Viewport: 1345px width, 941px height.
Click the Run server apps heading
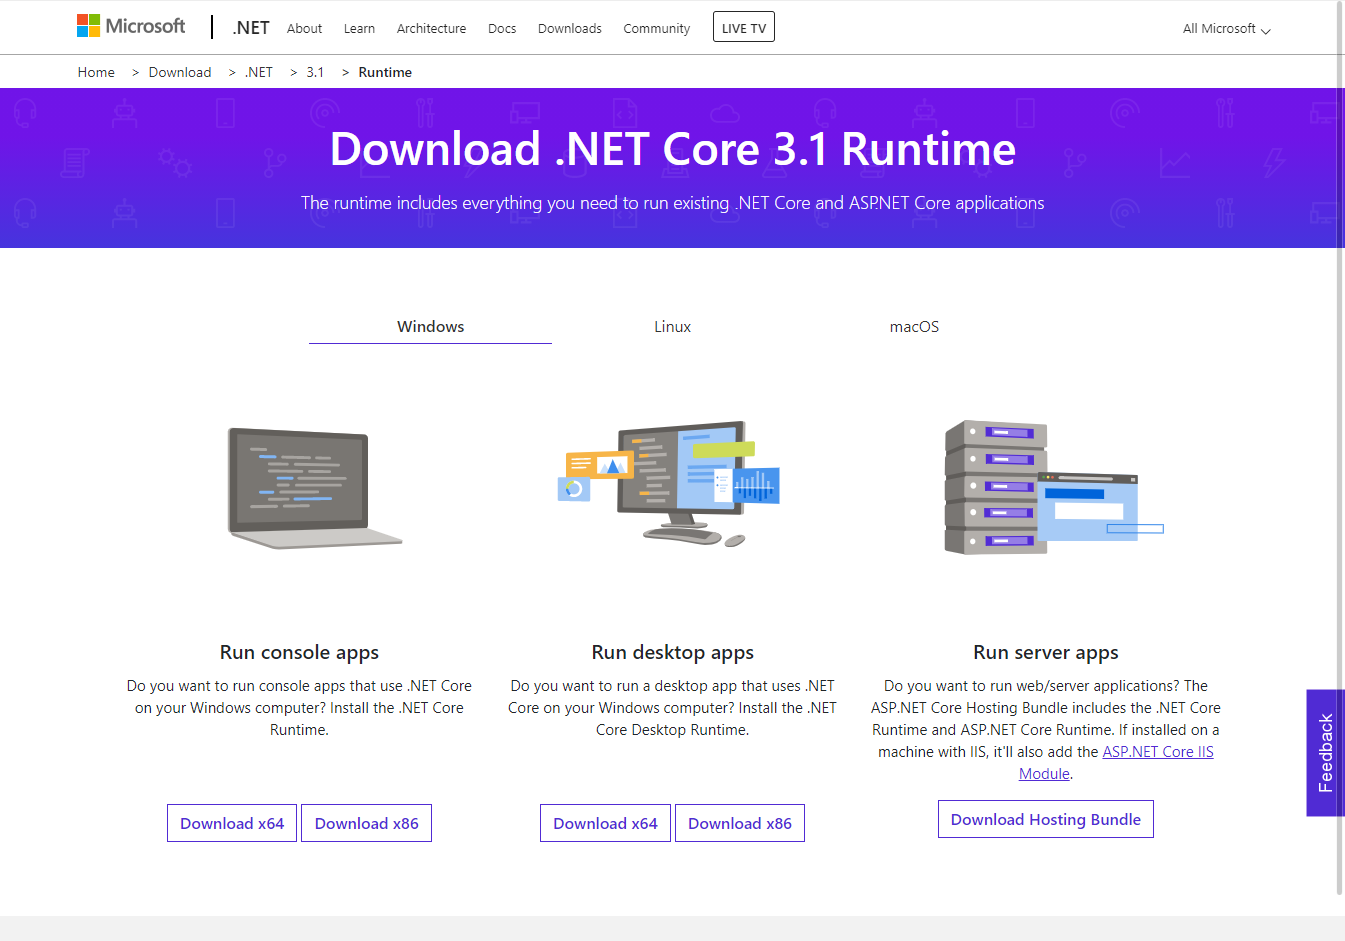click(x=1046, y=652)
